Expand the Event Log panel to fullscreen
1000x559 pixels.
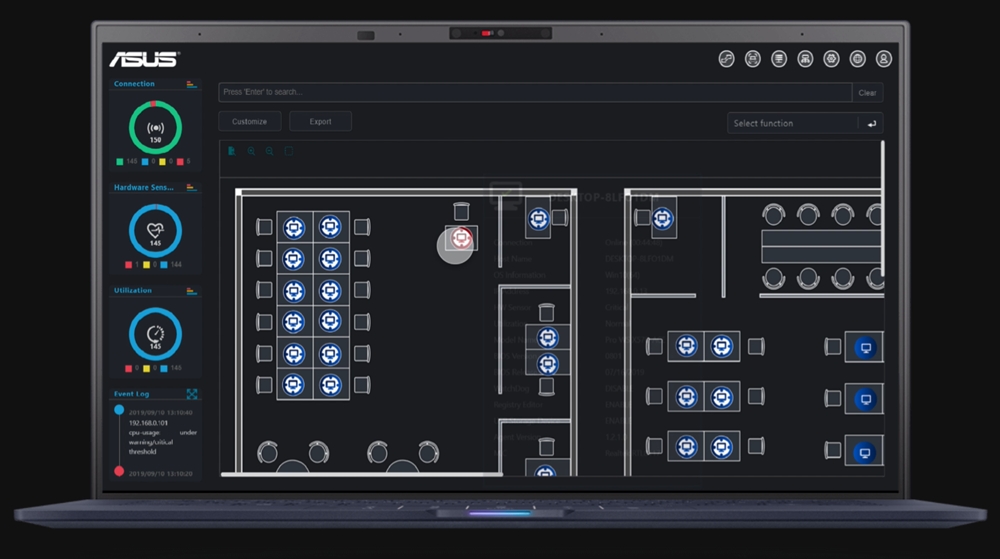click(192, 394)
